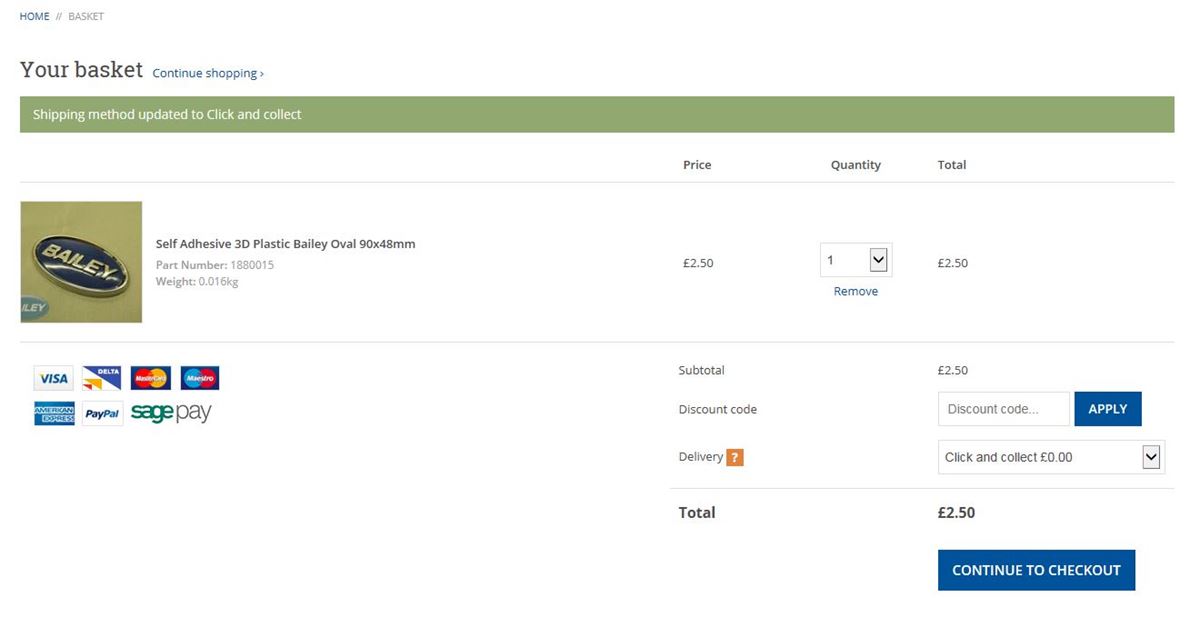Viewport: 1200px width, 617px height.
Task: Click the Subtotal £2.50 amount
Action: click(x=953, y=370)
